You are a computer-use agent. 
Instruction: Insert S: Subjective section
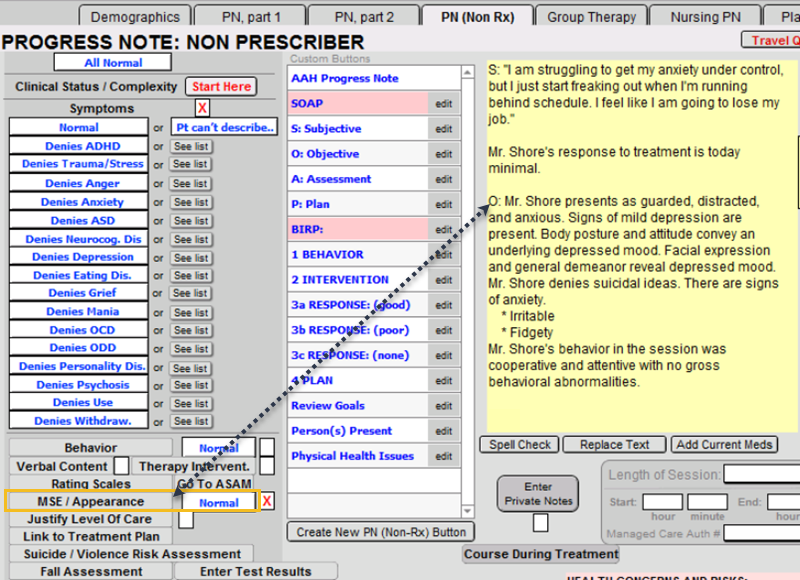coord(358,129)
